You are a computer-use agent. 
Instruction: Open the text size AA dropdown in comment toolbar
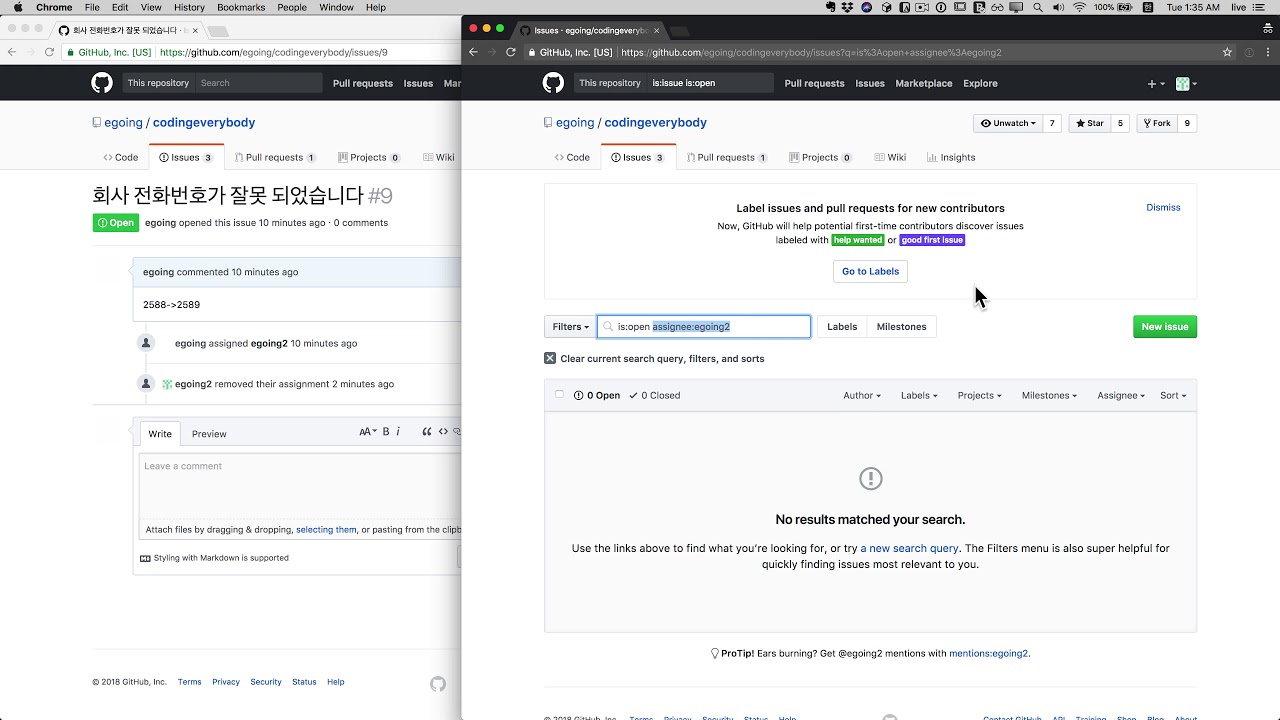tap(368, 432)
